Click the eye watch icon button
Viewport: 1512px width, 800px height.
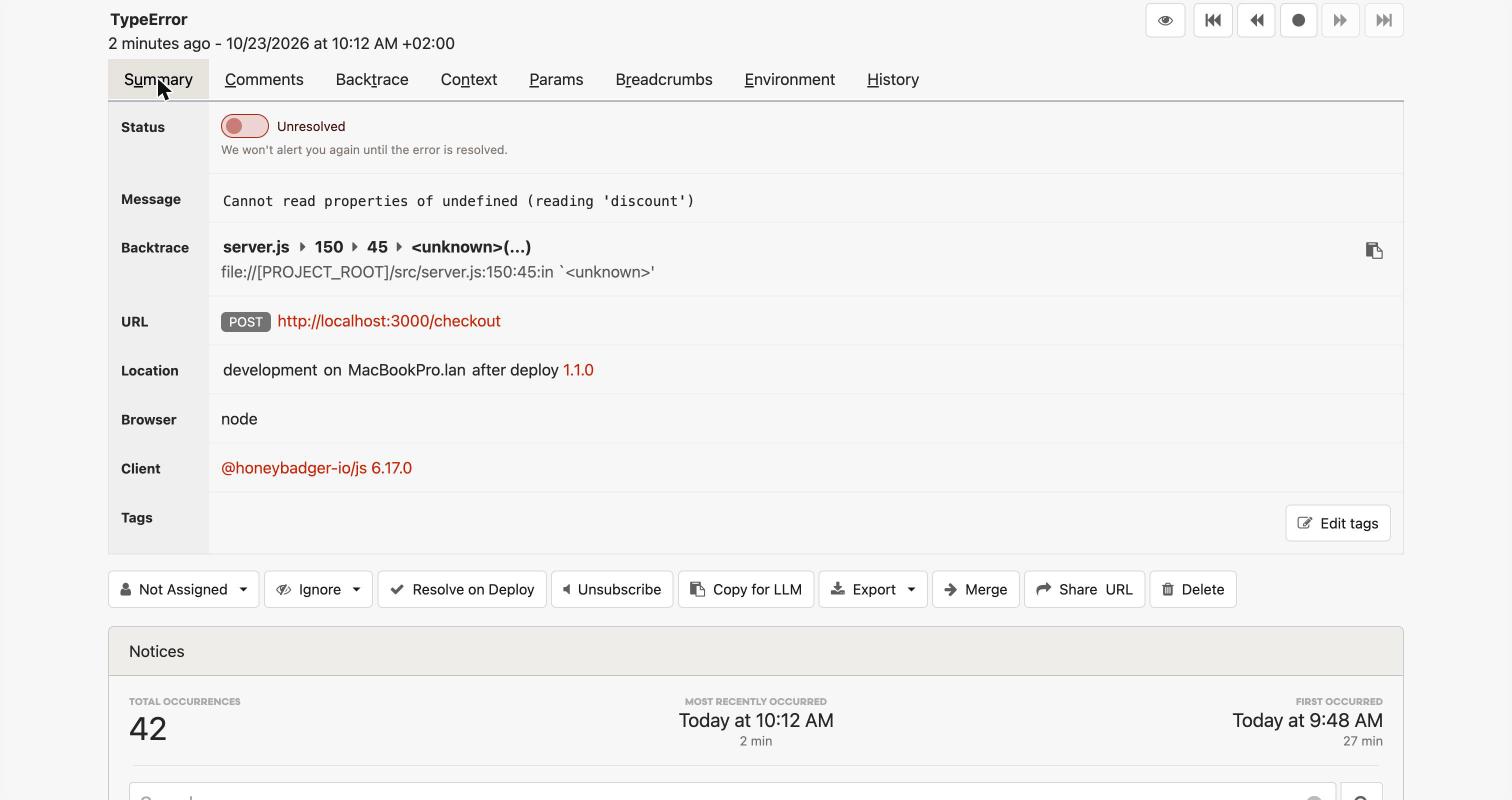coord(1165,20)
